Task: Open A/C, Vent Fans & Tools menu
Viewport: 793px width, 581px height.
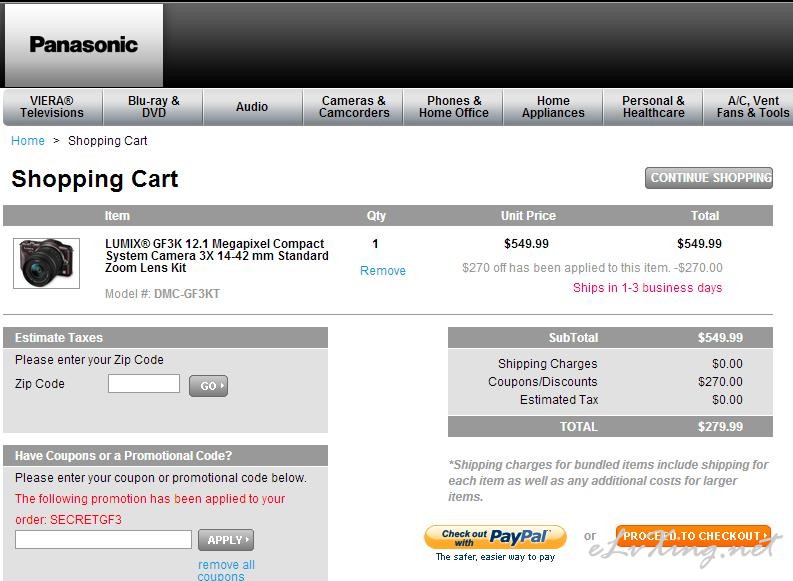Action: tap(749, 107)
